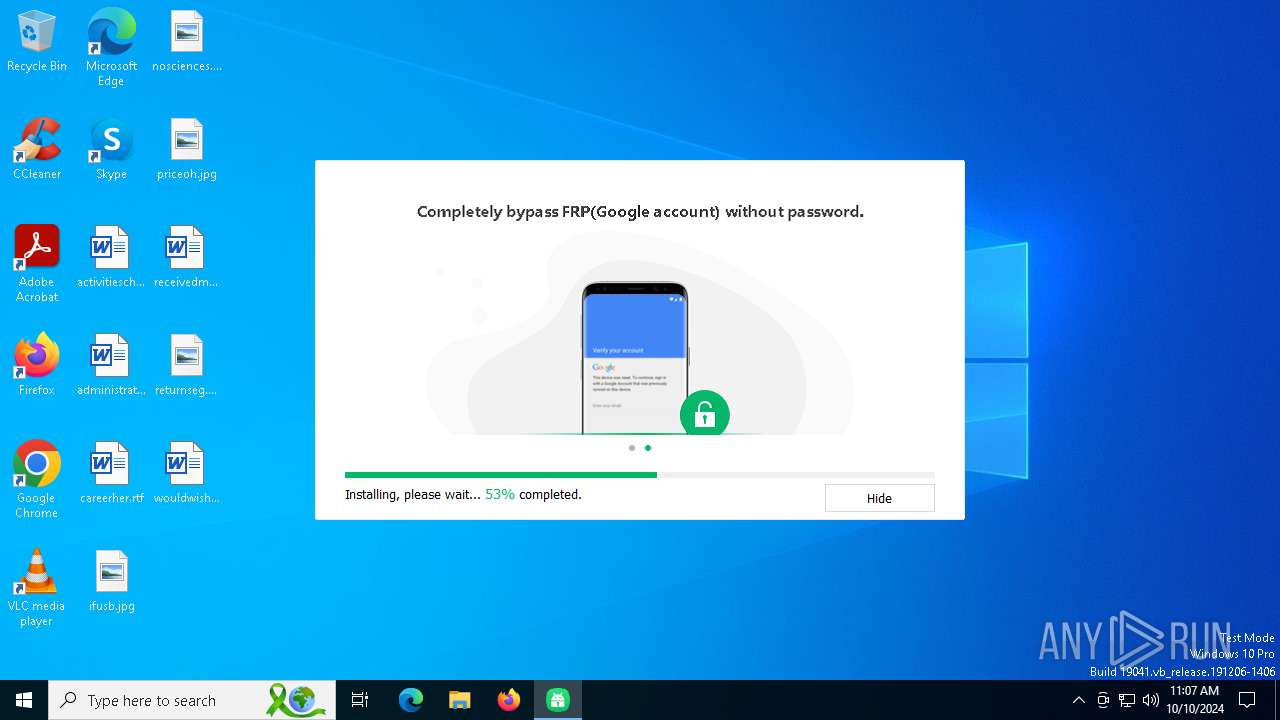Image resolution: width=1280 pixels, height=720 pixels.
Task: Open Task View from the taskbar
Action: pos(360,700)
